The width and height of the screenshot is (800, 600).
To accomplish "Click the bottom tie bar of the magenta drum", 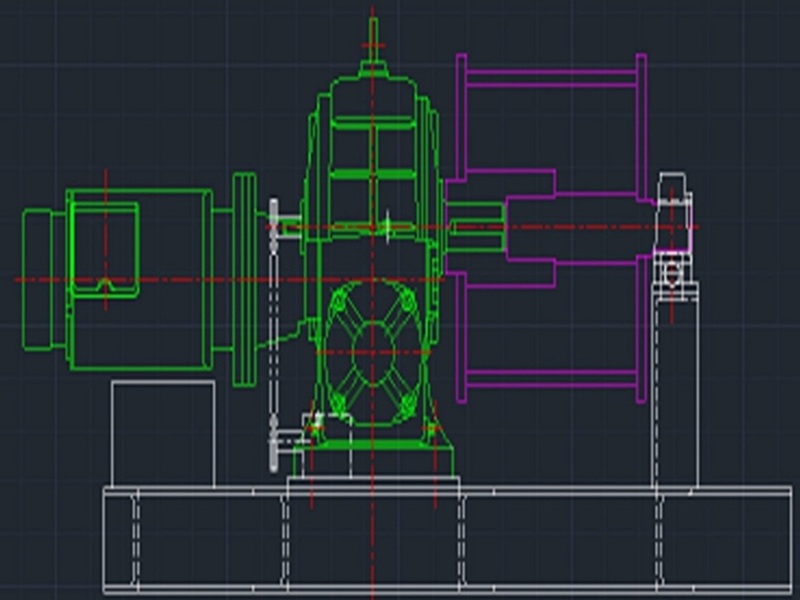I will 550,379.
